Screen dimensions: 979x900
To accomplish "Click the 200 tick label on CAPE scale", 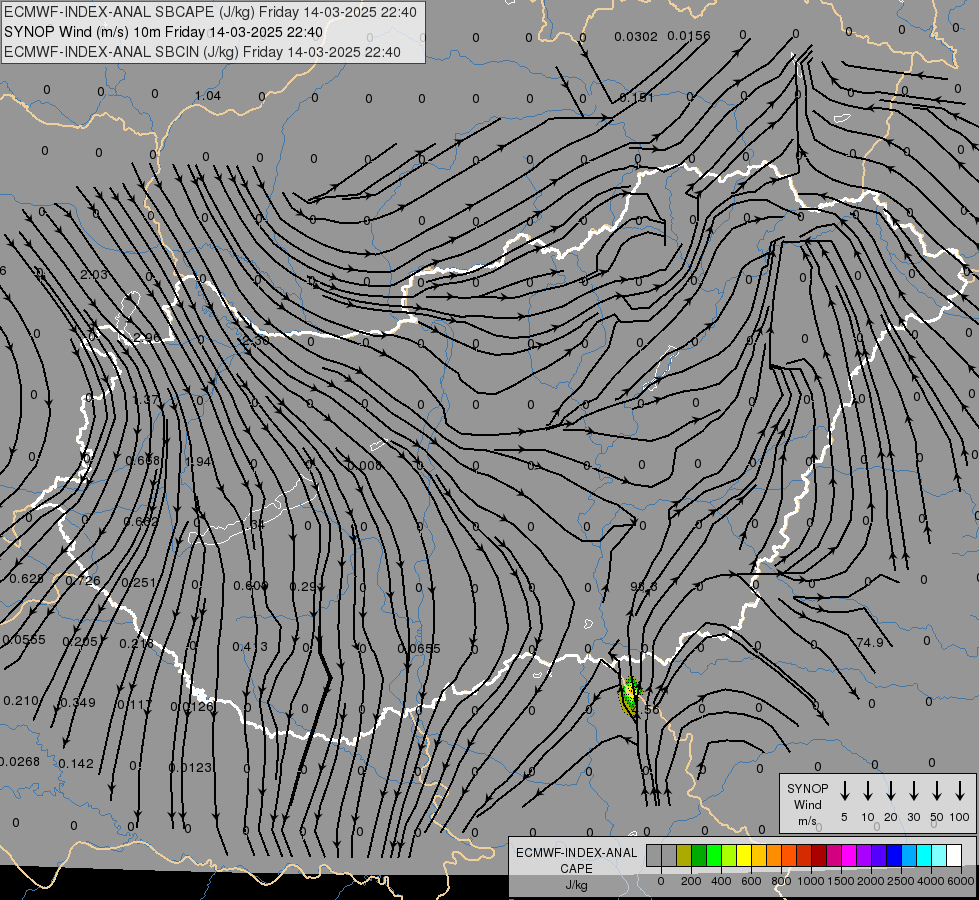I will (691, 881).
